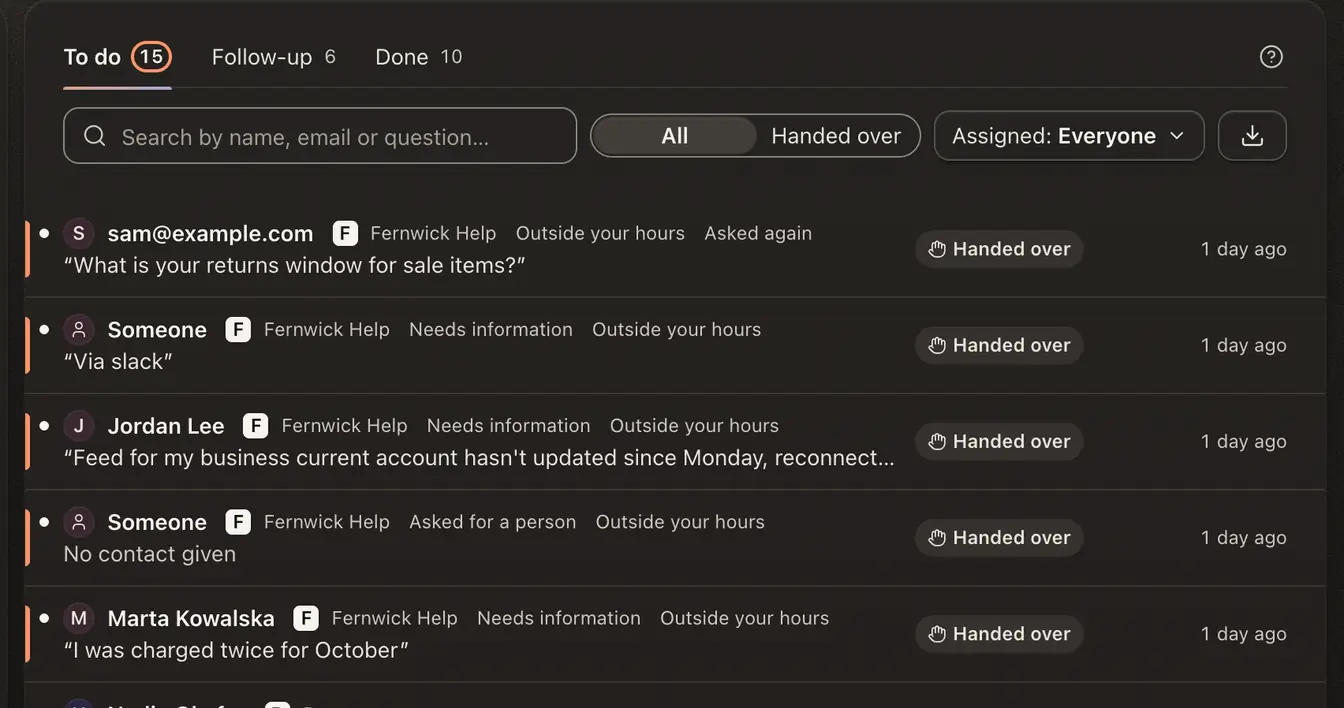Image resolution: width=1344 pixels, height=708 pixels.
Task: Click the sam@example.com sender name
Action: pos(210,234)
